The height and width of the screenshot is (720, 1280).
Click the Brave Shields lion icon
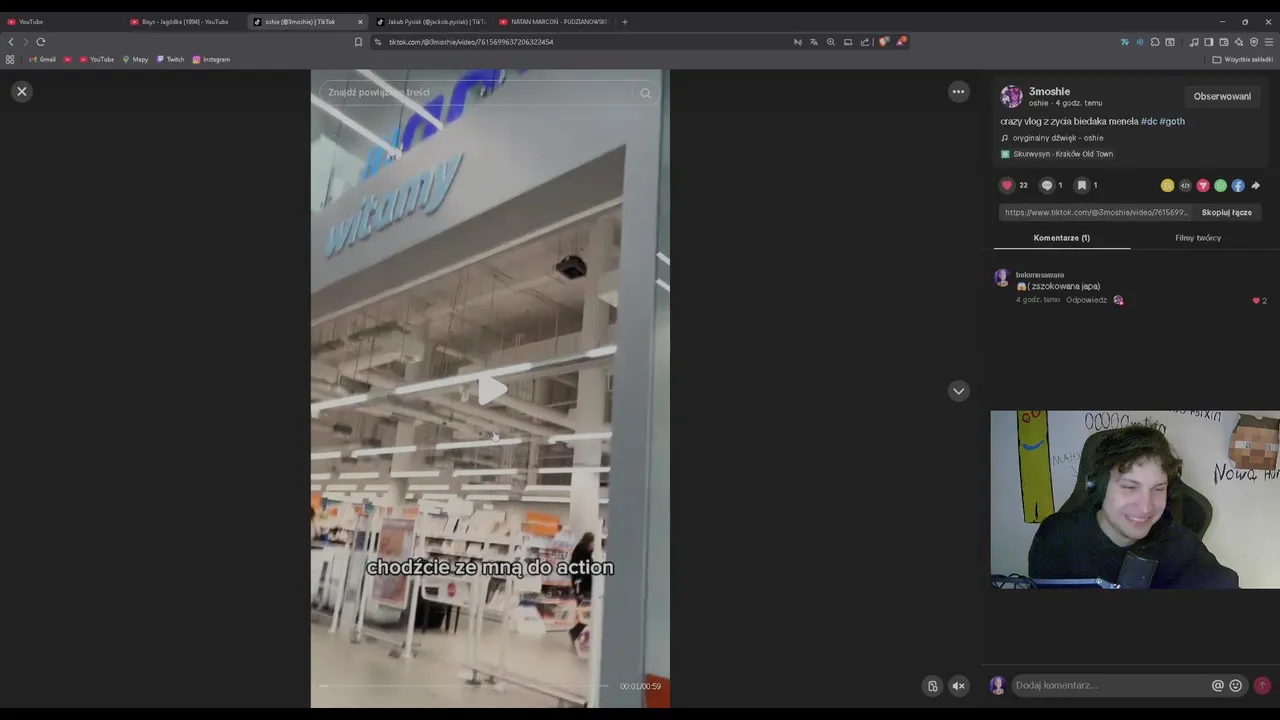(x=883, y=42)
